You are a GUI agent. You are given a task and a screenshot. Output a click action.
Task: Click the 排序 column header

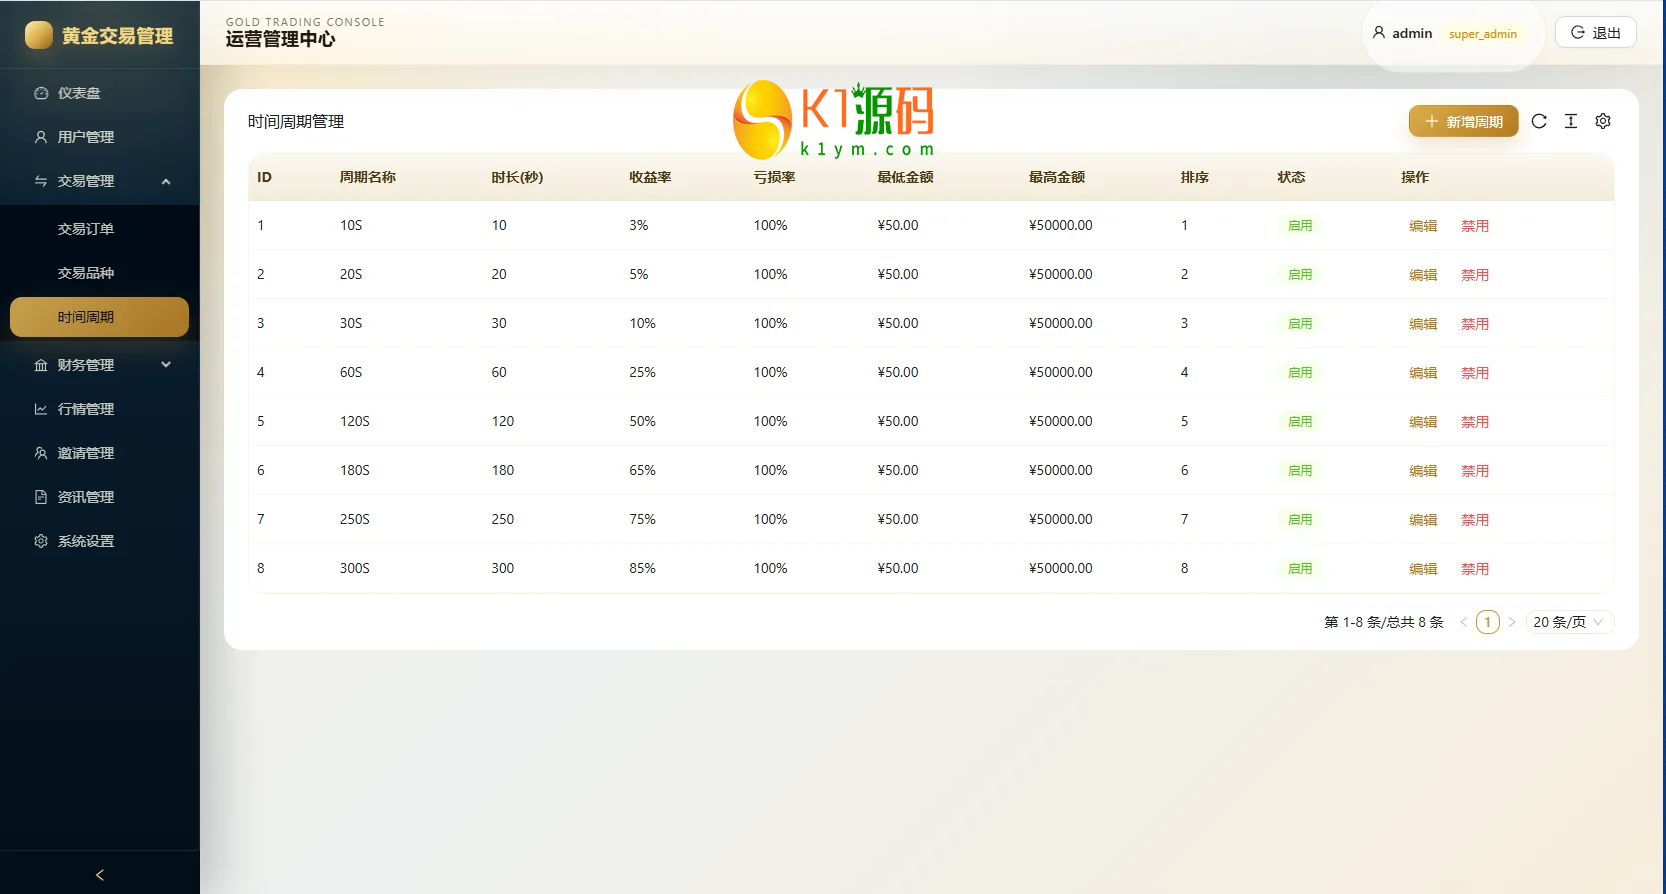[1194, 177]
